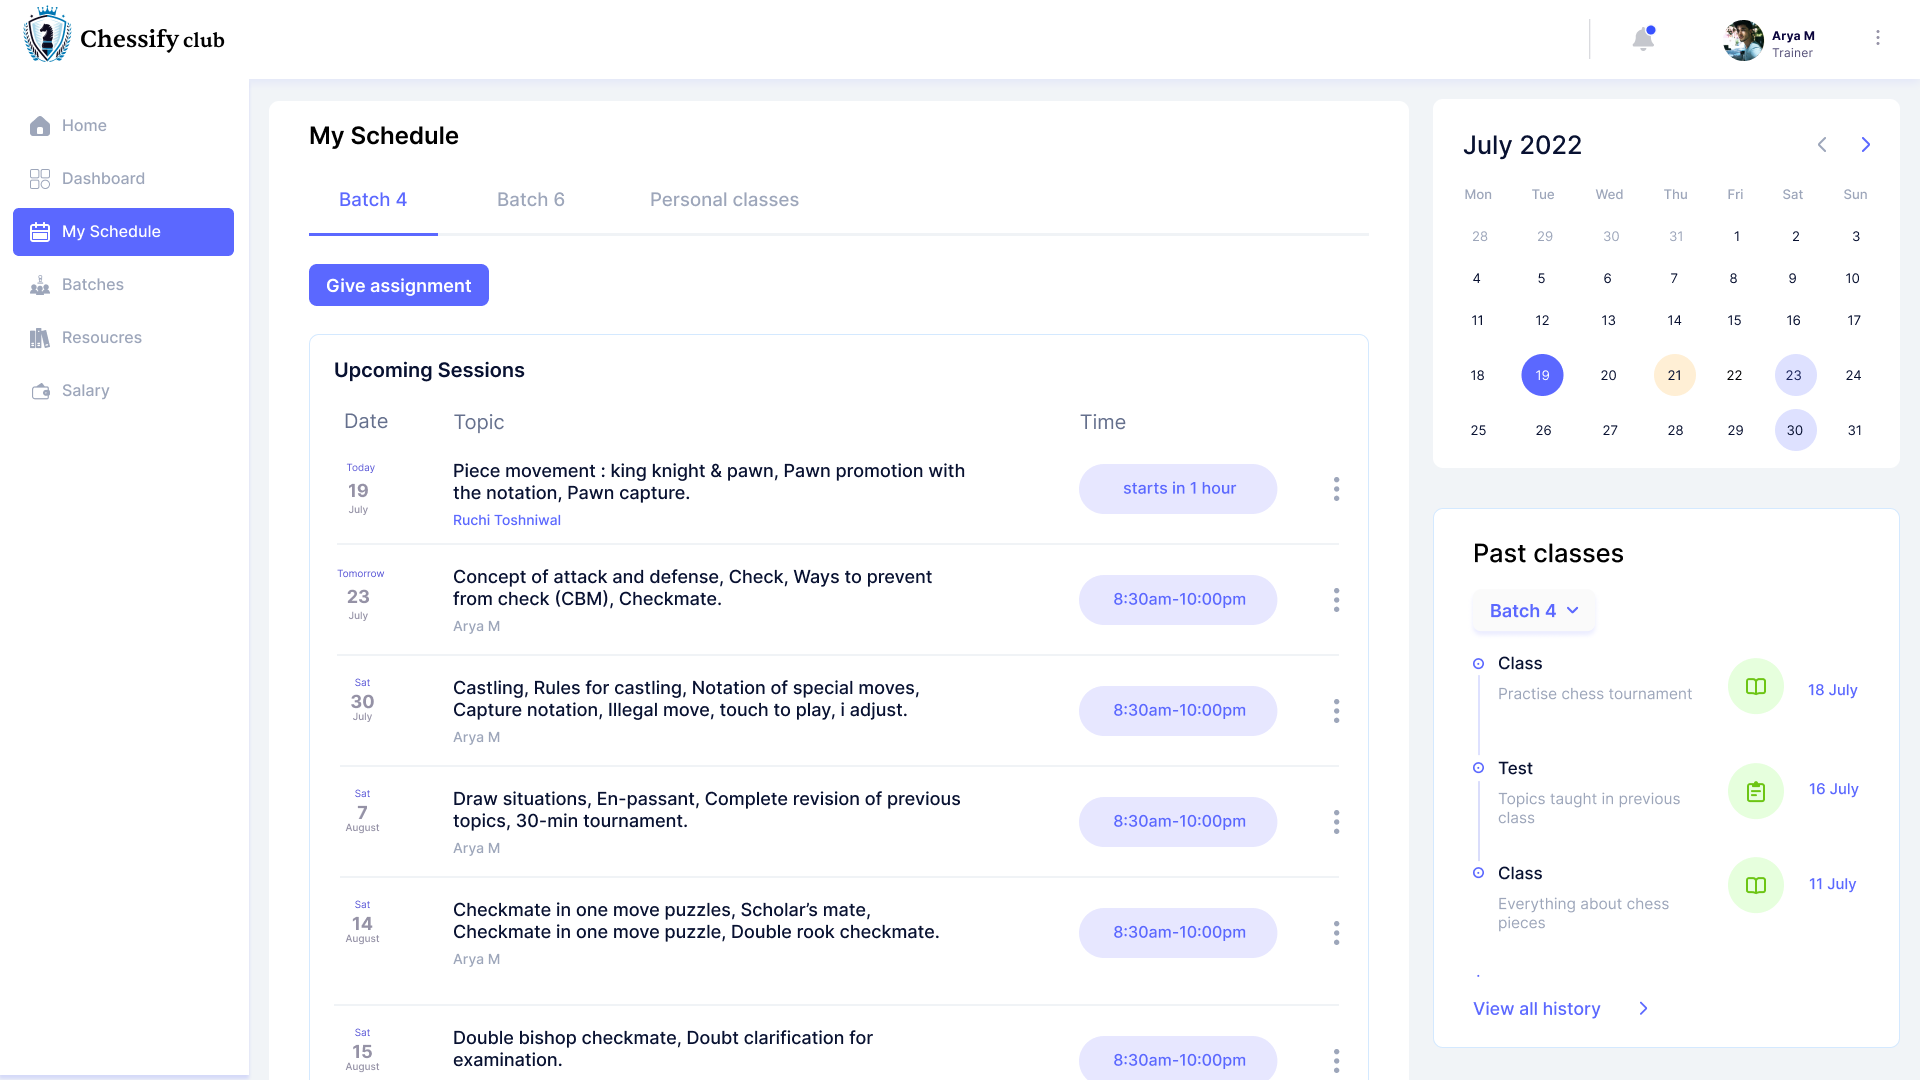Open the test icon for 16 July
The height and width of the screenshot is (1080, 1920).
(x=1755, y=791)
